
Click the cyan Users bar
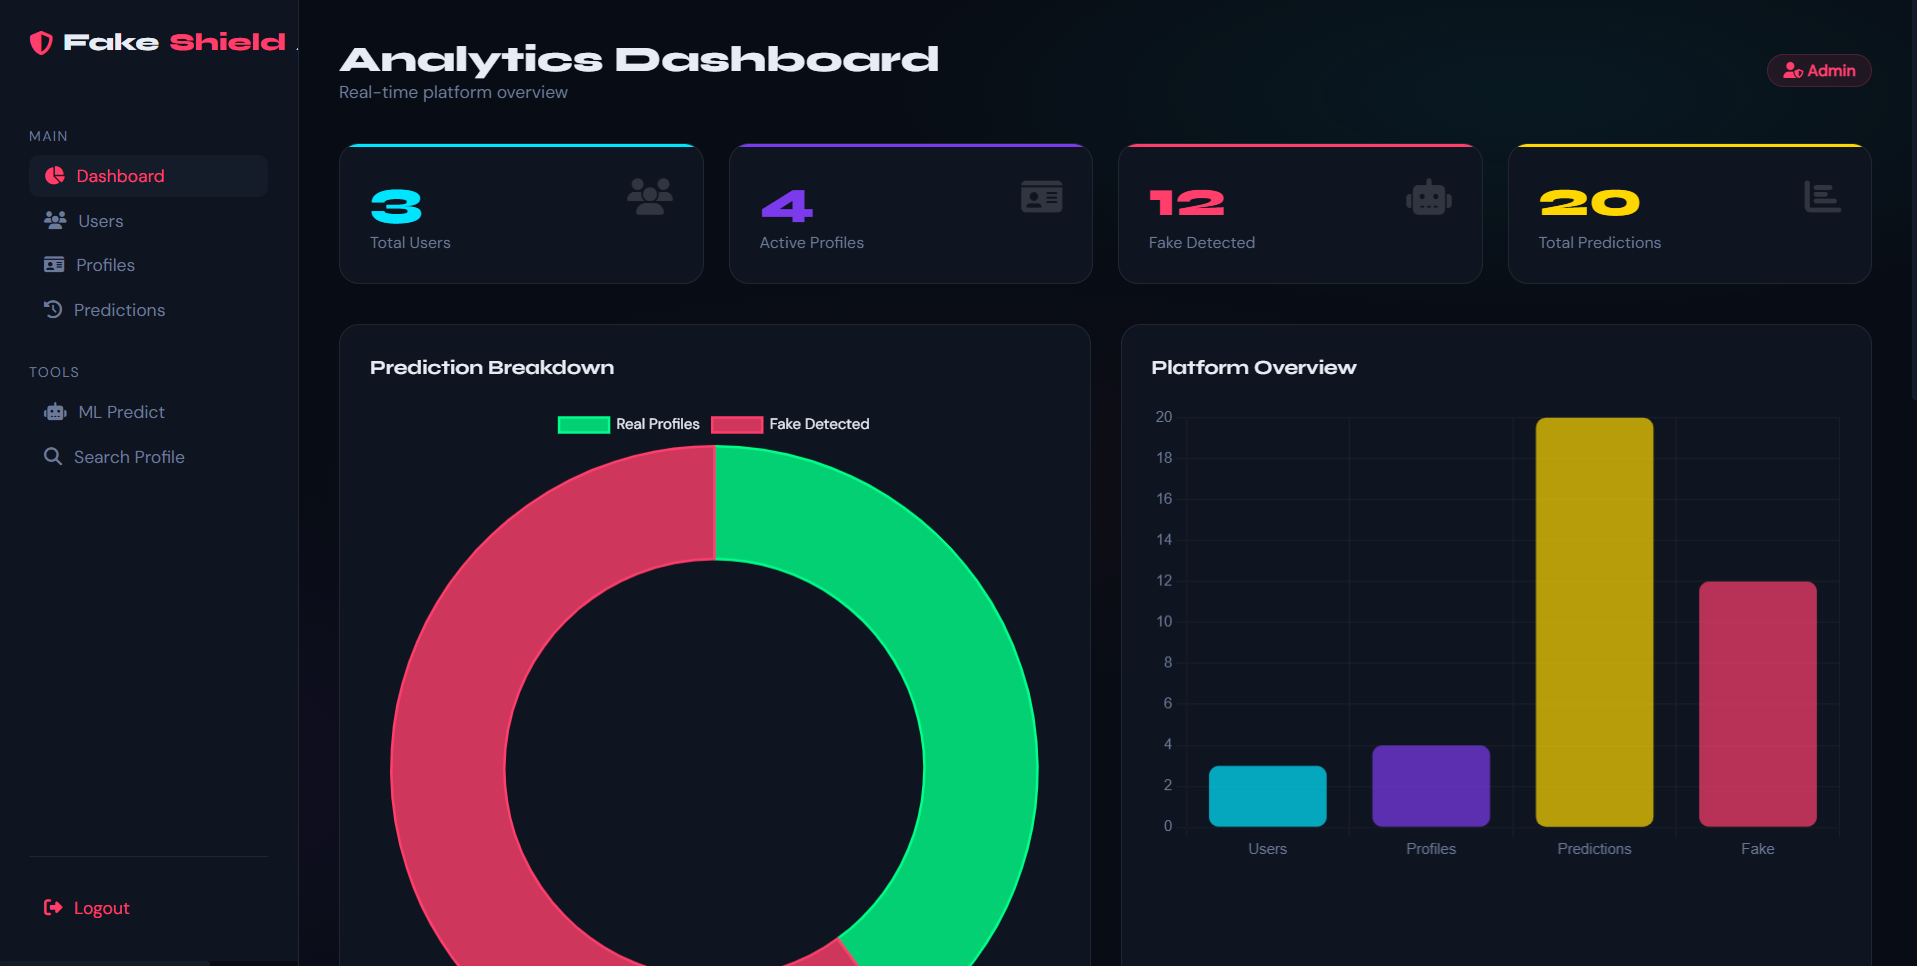click(1268, 796)
